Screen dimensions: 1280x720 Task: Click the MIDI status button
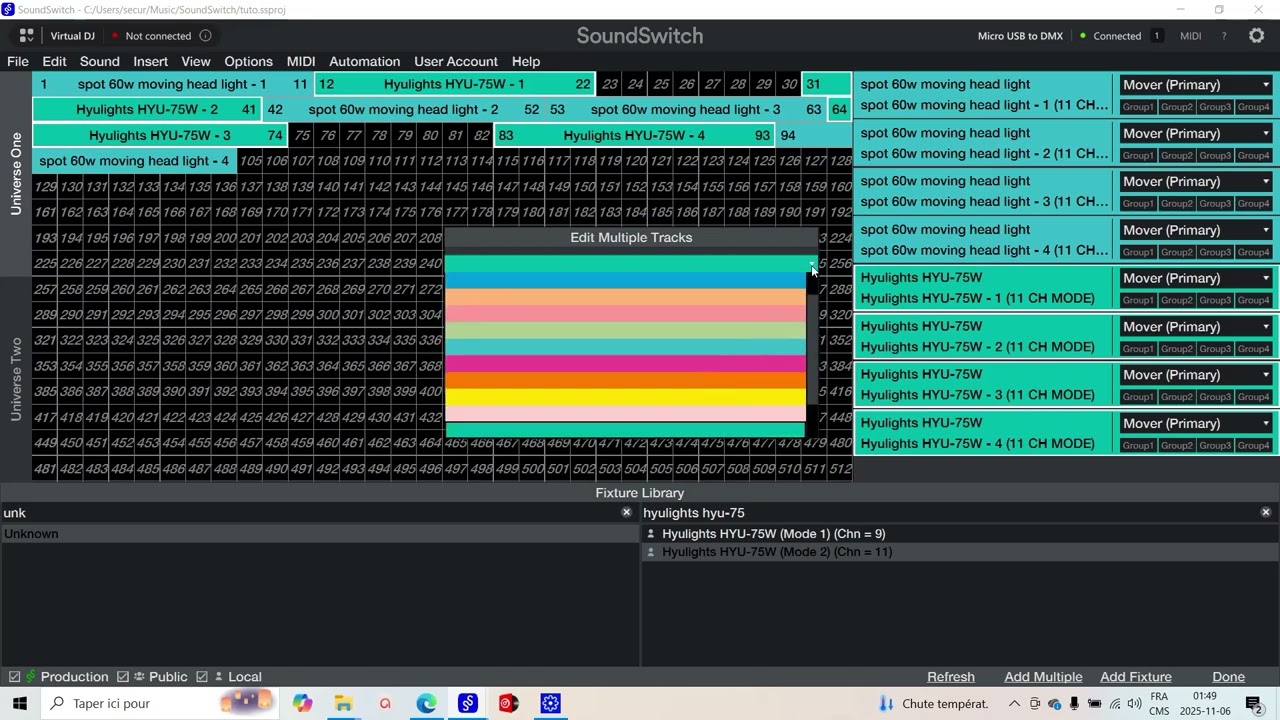(x=1190, y=36)
